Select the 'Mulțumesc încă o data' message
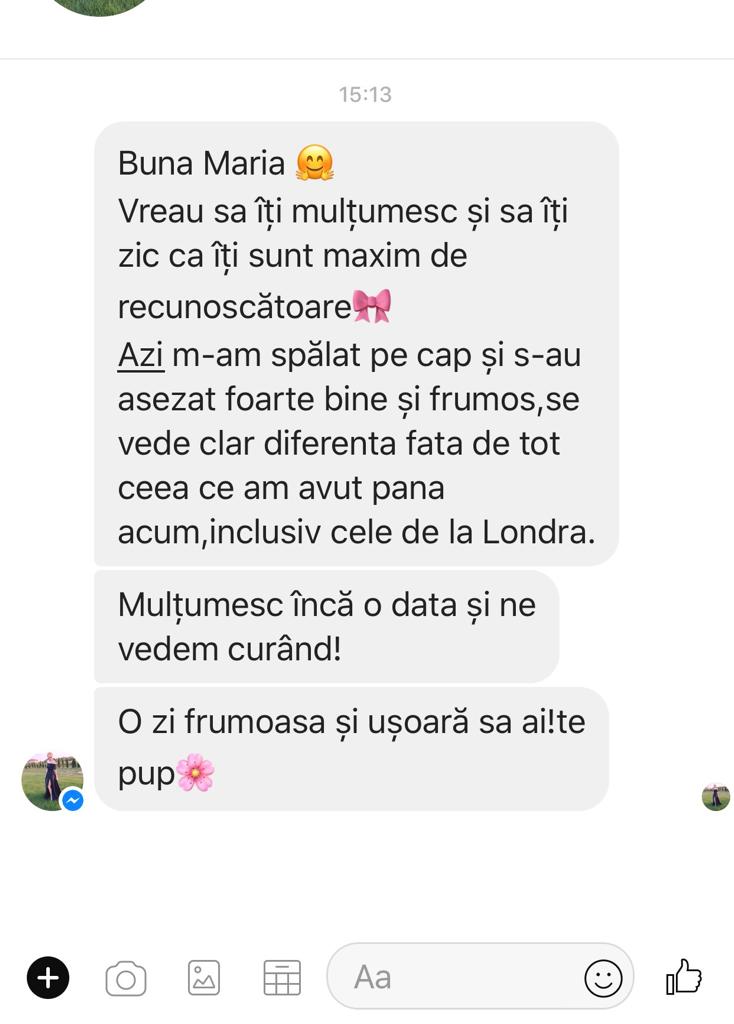The width and height of the screenshot is (734, 1024). pyautogui.click(x=327, y=627)
